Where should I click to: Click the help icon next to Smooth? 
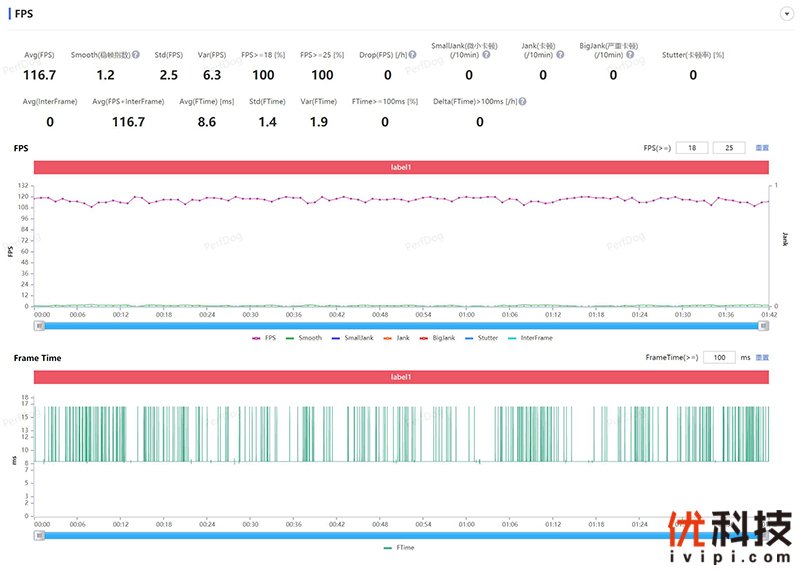pyautogui.click(x=135, y=55)
